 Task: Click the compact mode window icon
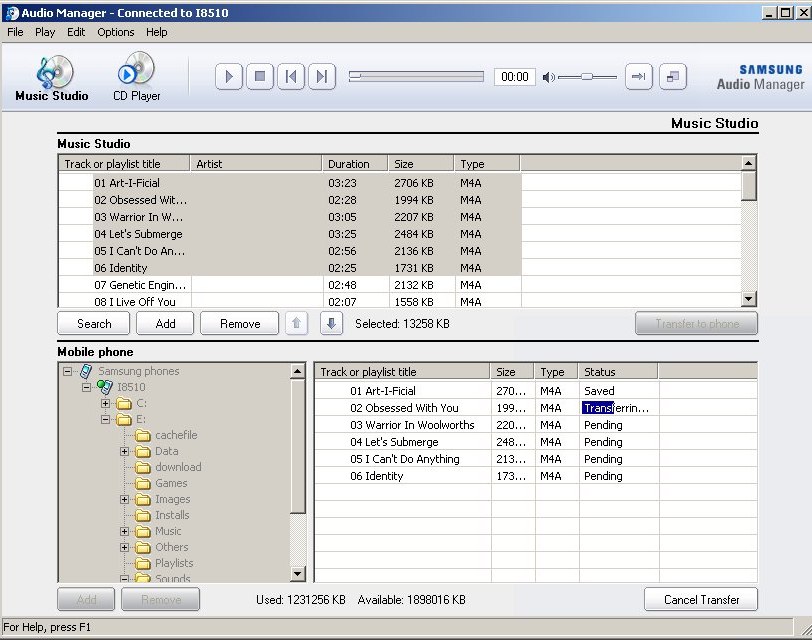pyautogui.click(x=673, y=77)
